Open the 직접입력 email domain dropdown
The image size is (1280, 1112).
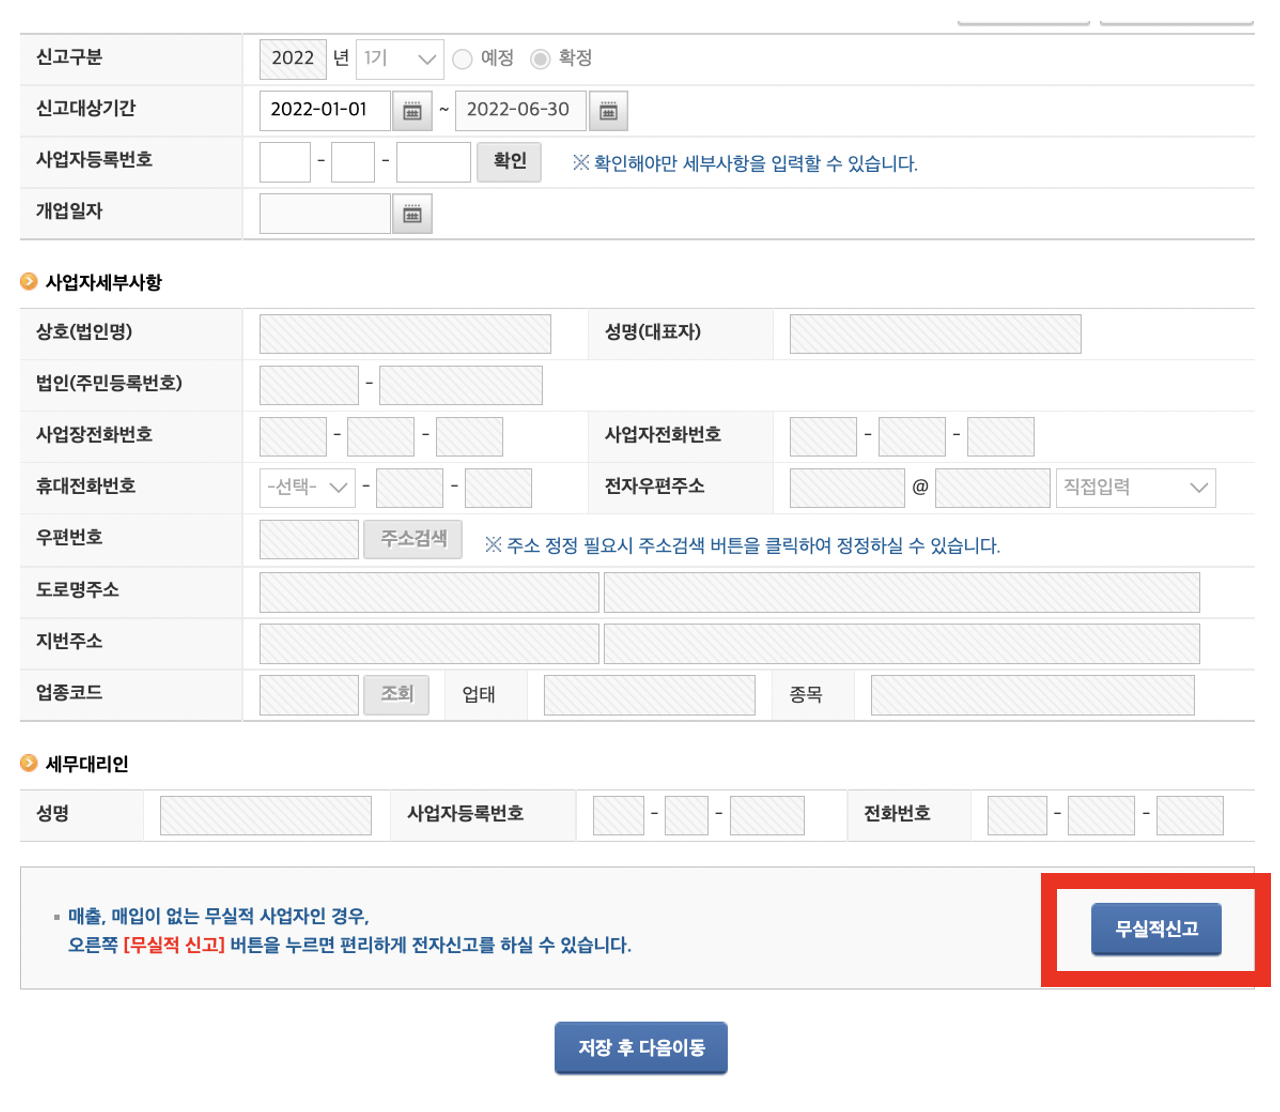pos(1135,487)
